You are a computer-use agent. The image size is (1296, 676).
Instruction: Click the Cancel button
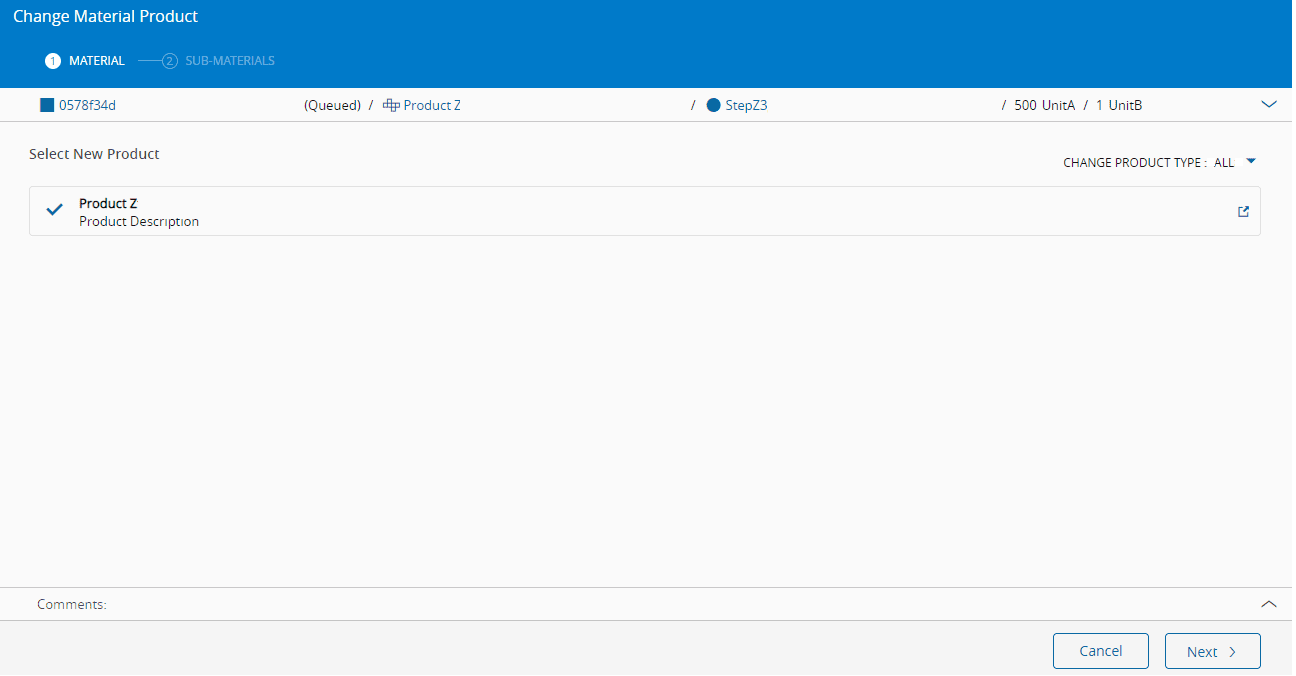click(x=1100, y=651)
